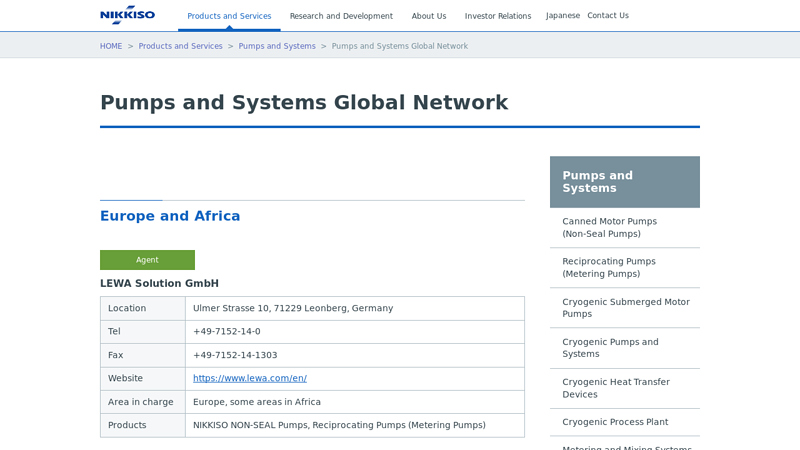Select the Ulmer Strasse address cell

pyautogui.click(x=355, y=308)
